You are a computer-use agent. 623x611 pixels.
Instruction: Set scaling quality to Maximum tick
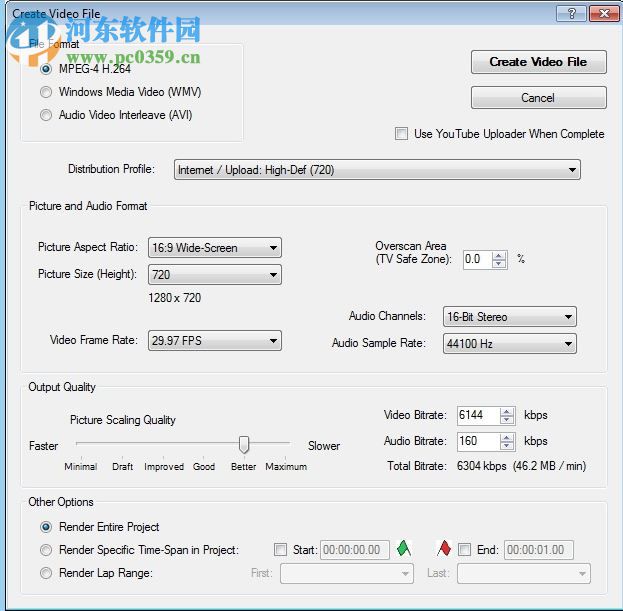pyautogui.click(x=285, y=457)
